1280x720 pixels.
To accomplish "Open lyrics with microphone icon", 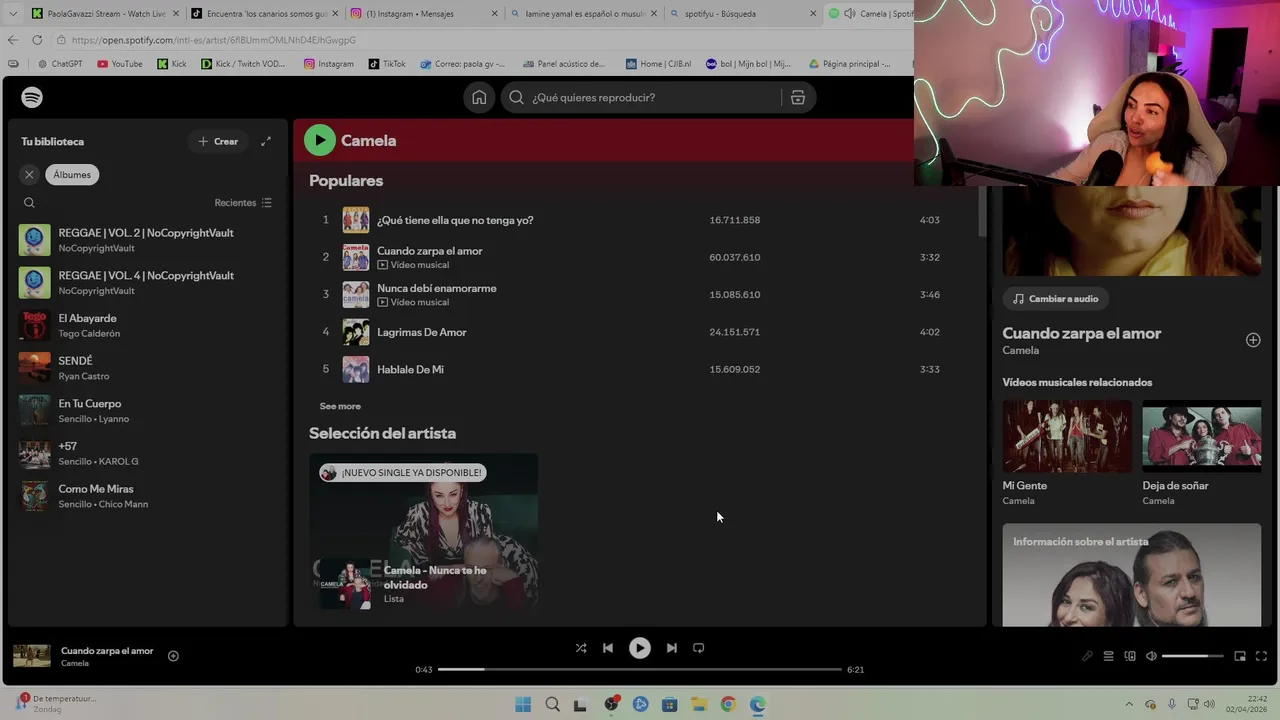I will [1087, 656].
